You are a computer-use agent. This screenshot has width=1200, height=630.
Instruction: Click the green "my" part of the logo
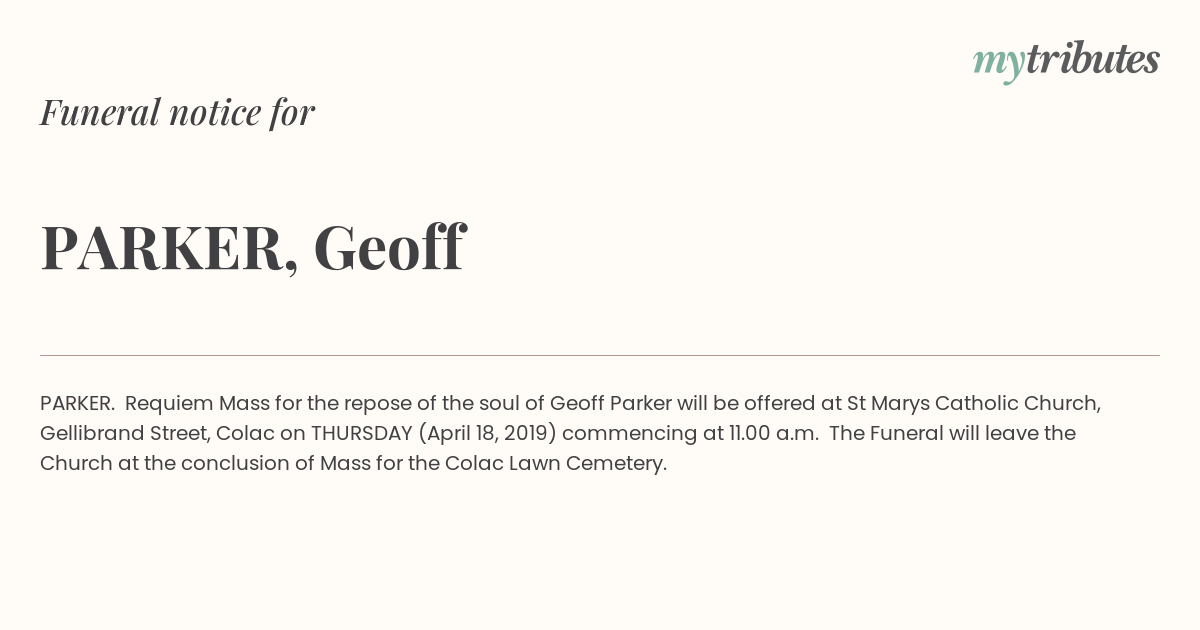(x=999, y=64)
